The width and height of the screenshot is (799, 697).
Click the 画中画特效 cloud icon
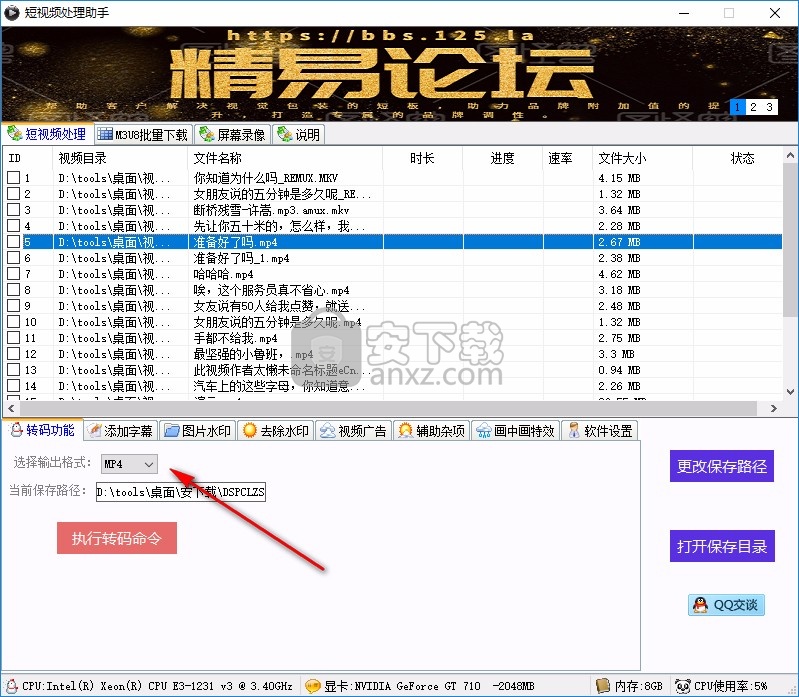[483, 432]
